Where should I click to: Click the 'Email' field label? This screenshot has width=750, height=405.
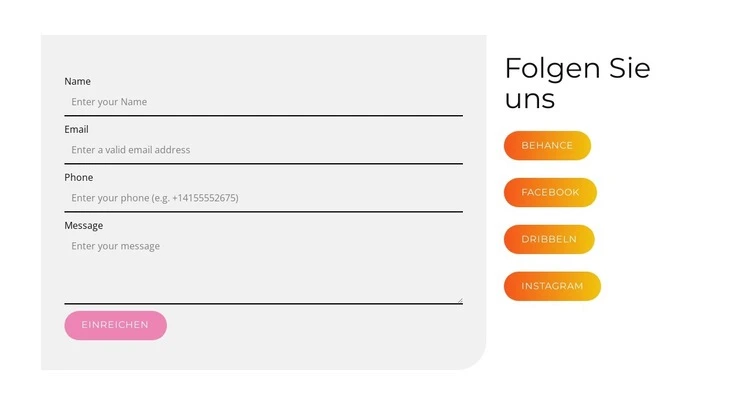coord(76,129)
